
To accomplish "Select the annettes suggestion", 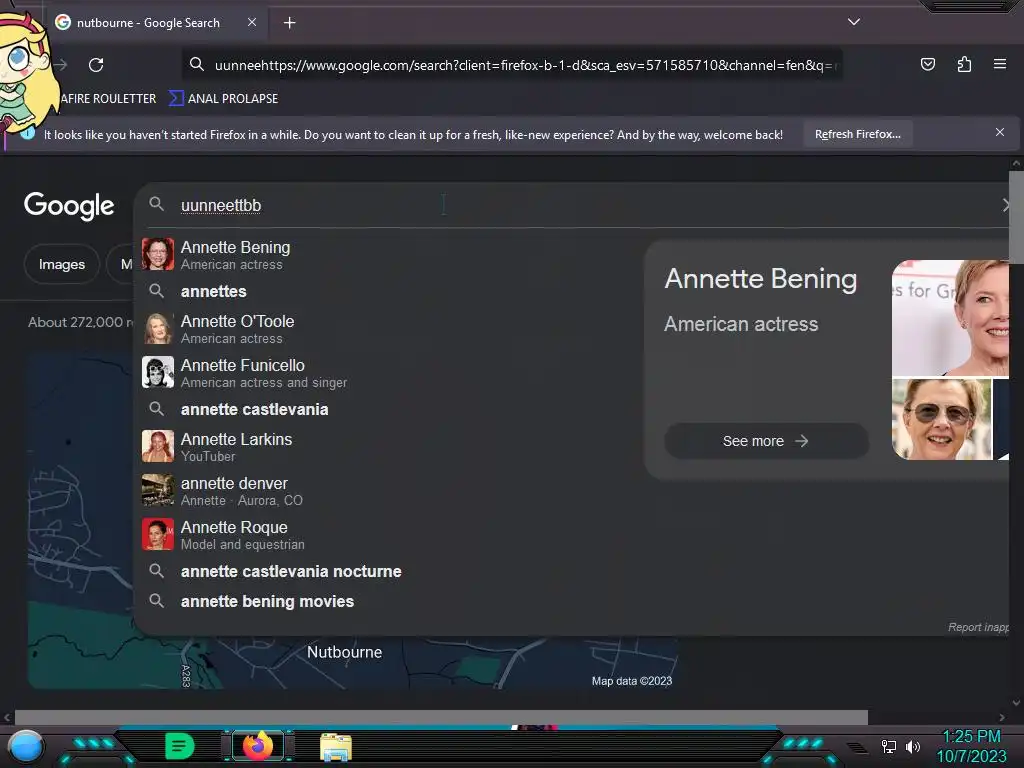I will 389,291.
